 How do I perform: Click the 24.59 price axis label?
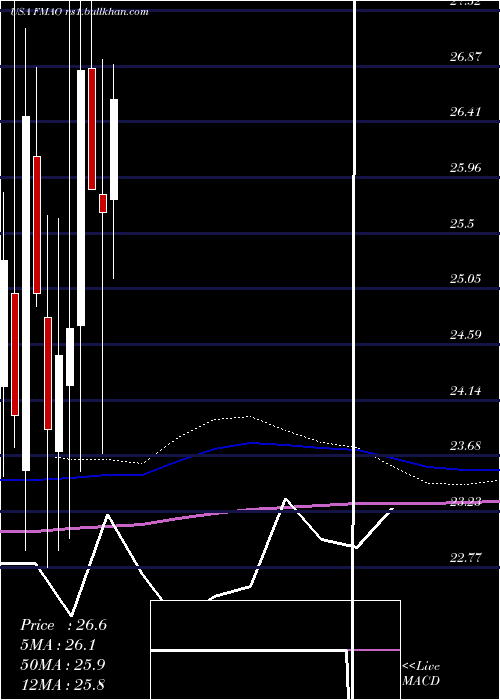466,335
